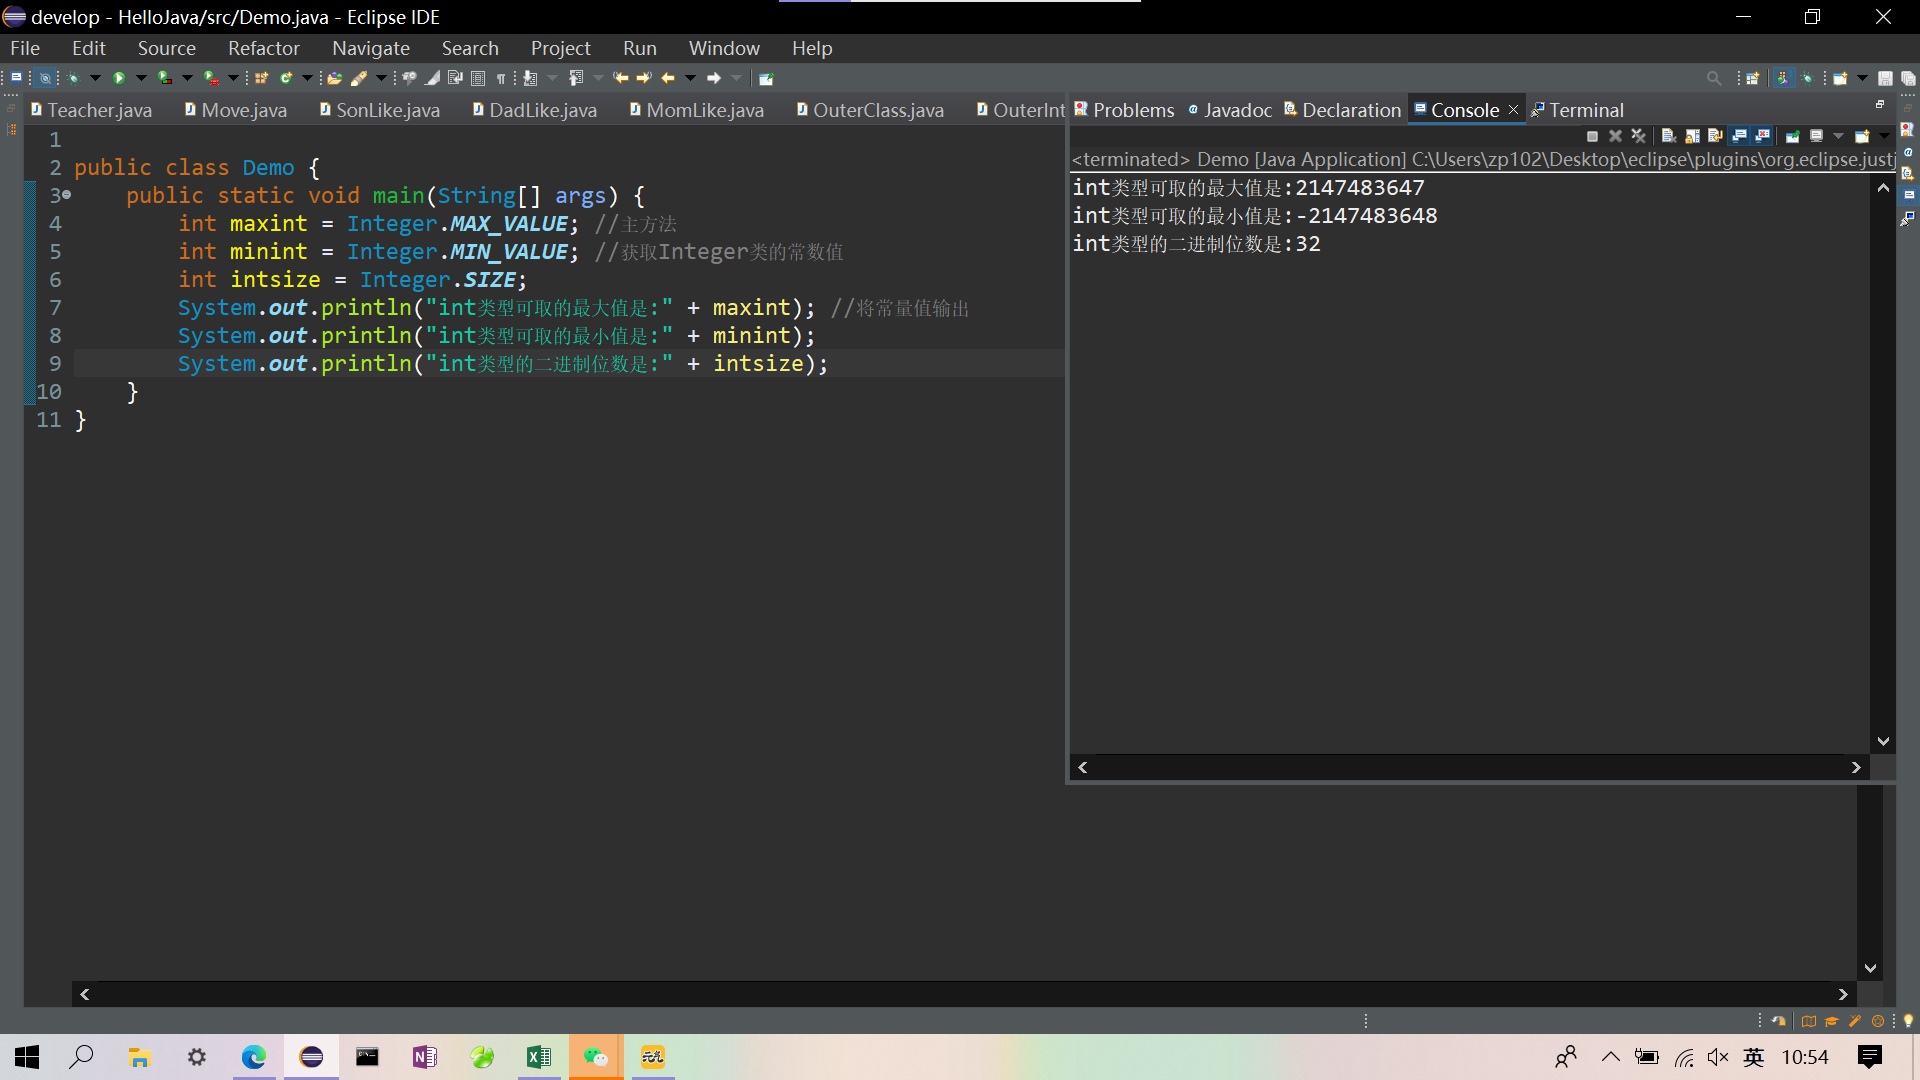The height and width of the screenshot is (1080, 1920).
Task: Switch to the Problems tab
Action: pos(1132,110)
